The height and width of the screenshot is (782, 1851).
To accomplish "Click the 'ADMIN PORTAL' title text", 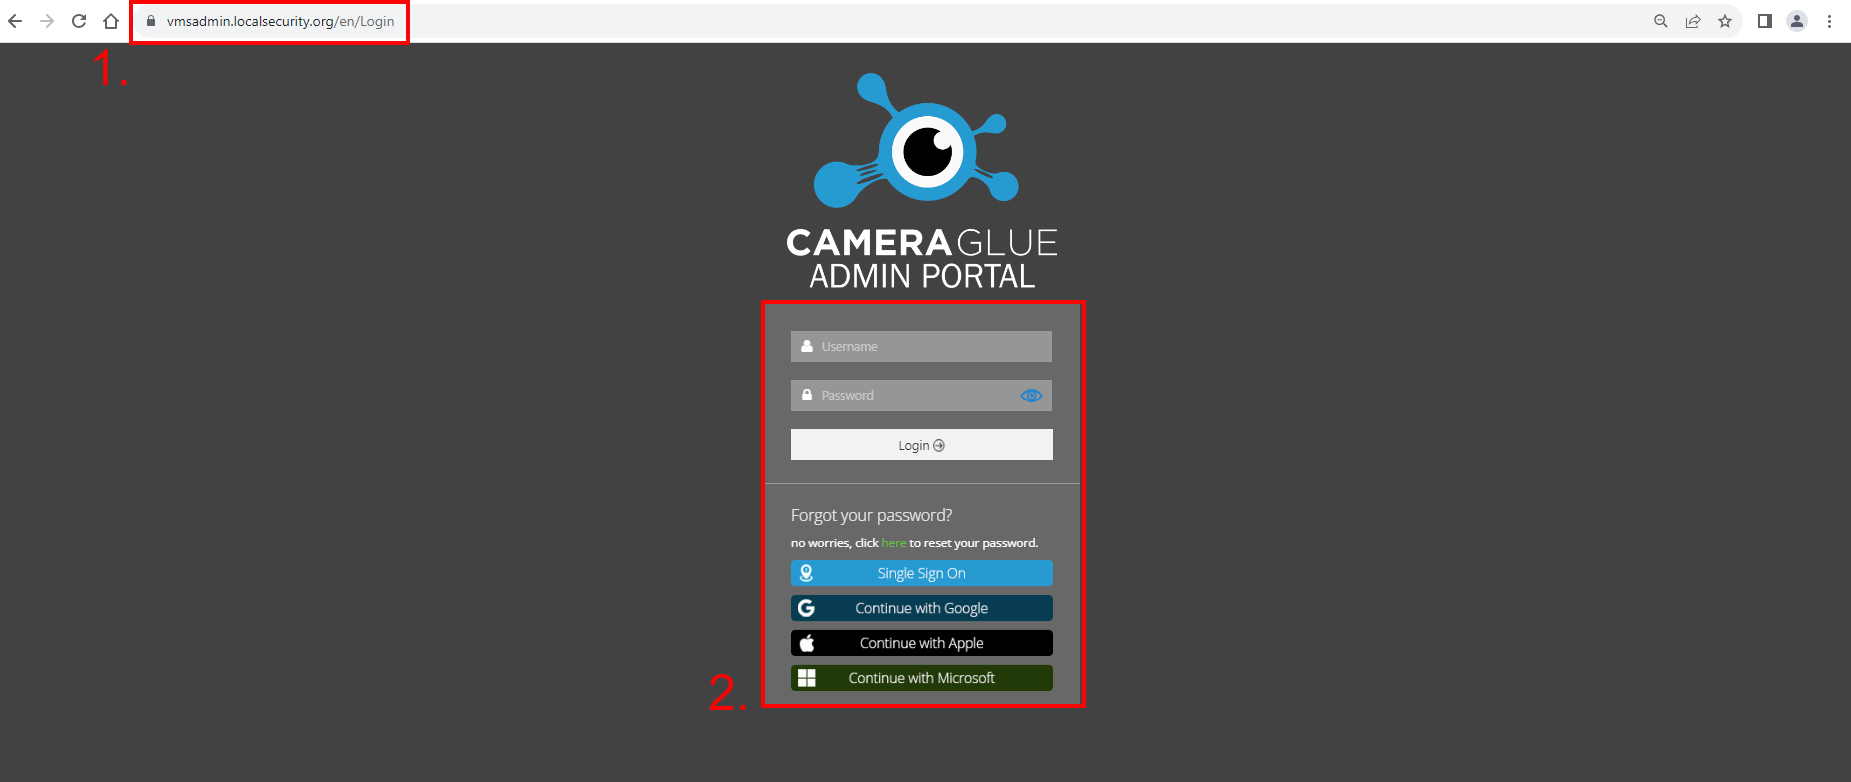I will tap(922, 276).
